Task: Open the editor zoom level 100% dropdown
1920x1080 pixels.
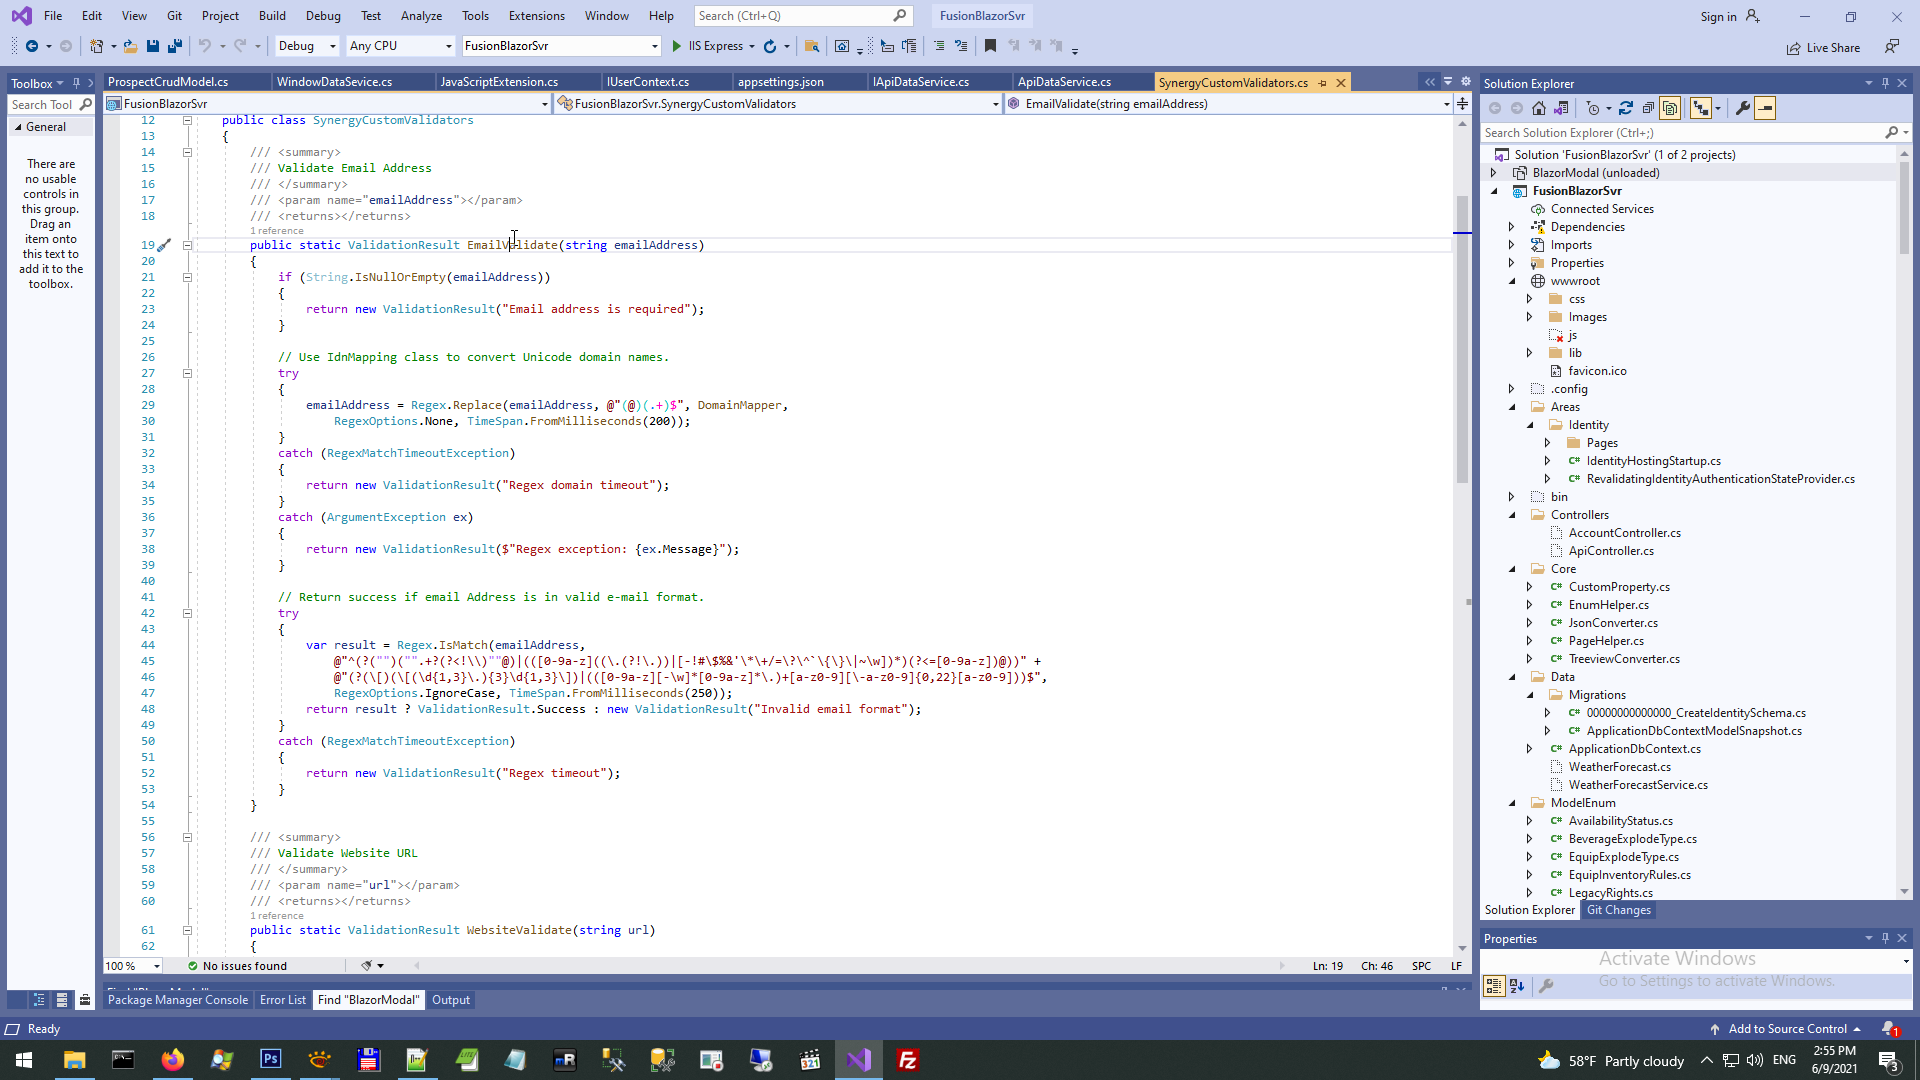Action: (157, 966)
